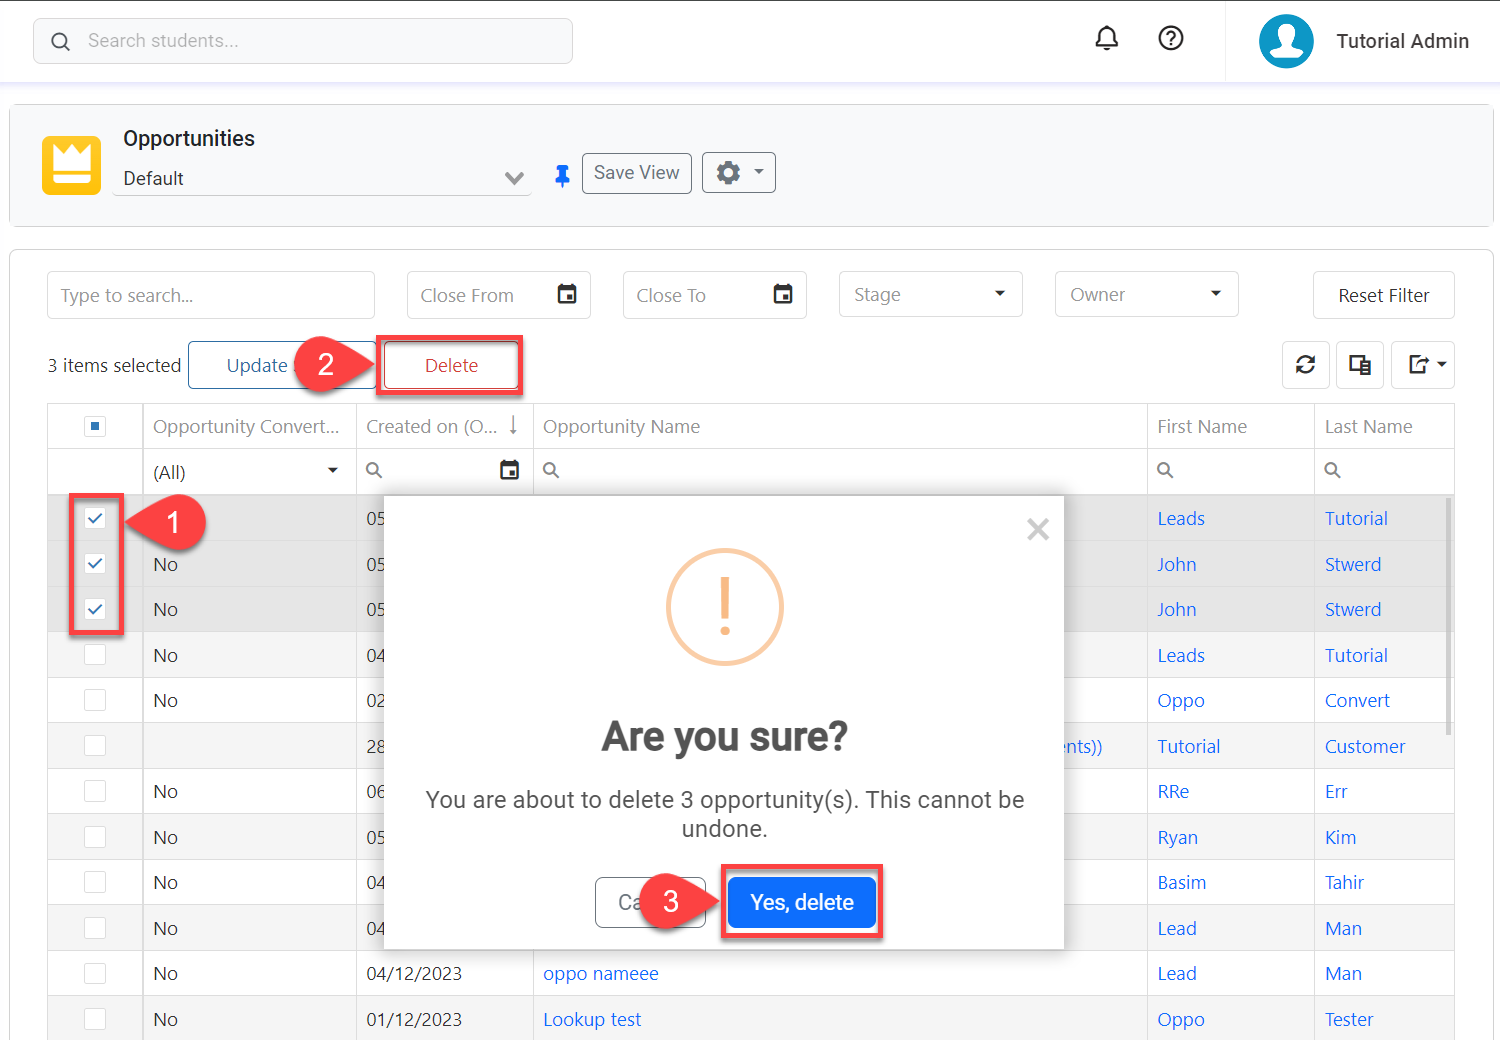Open the notifications bell
1500x1040 pixels.
pyautogui.click(x=1106, y=39)
